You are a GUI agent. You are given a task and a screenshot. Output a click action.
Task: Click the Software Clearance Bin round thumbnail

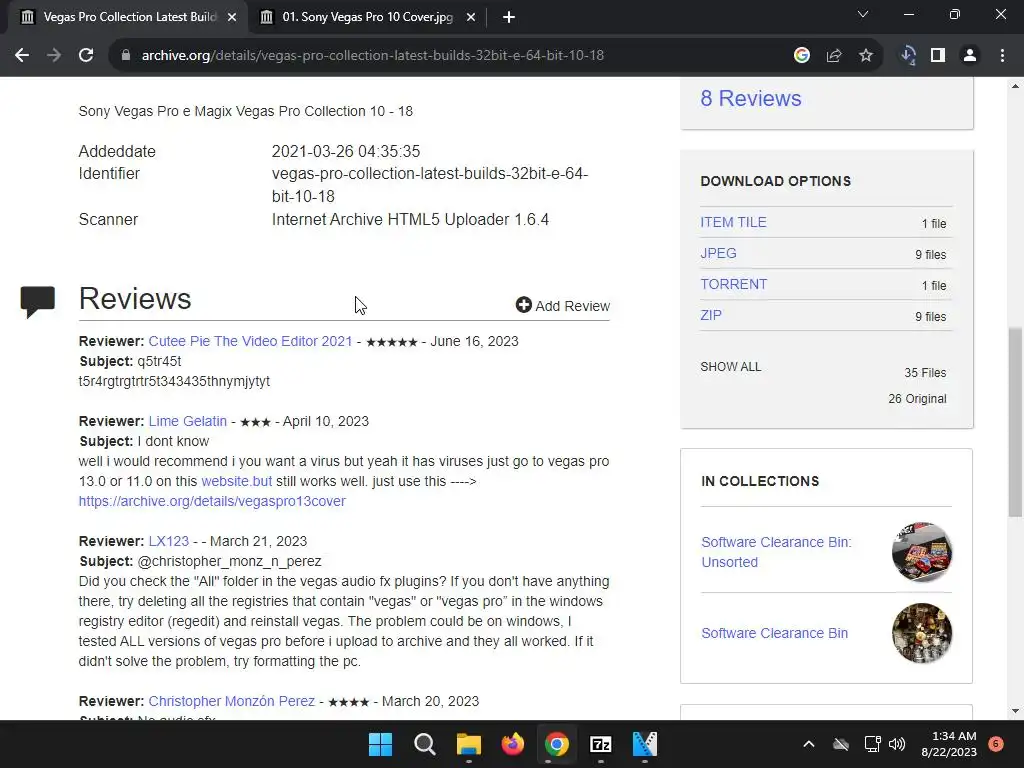tap(922, 633)
